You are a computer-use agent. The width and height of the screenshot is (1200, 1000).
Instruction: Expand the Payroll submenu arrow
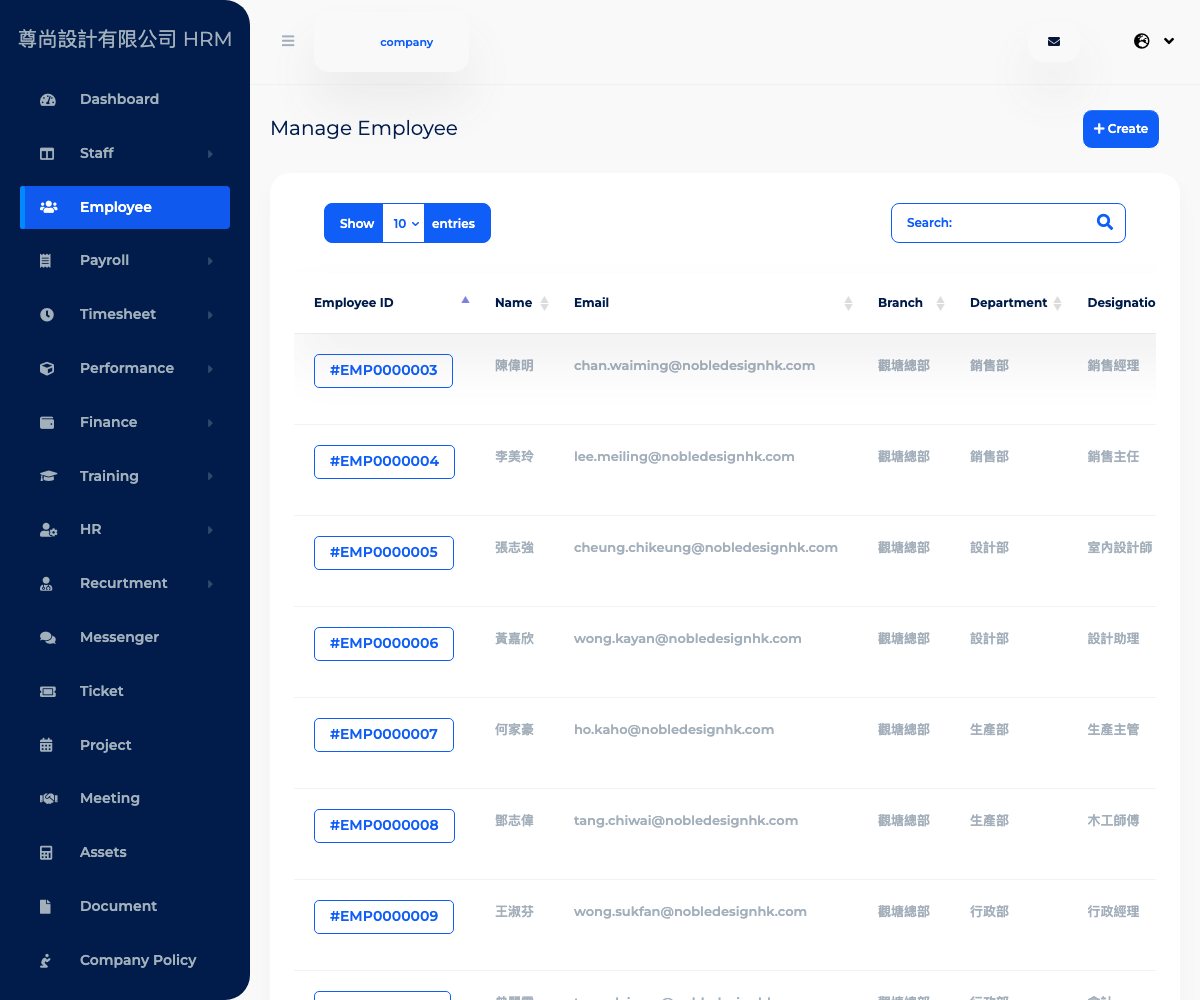(210, 261)
